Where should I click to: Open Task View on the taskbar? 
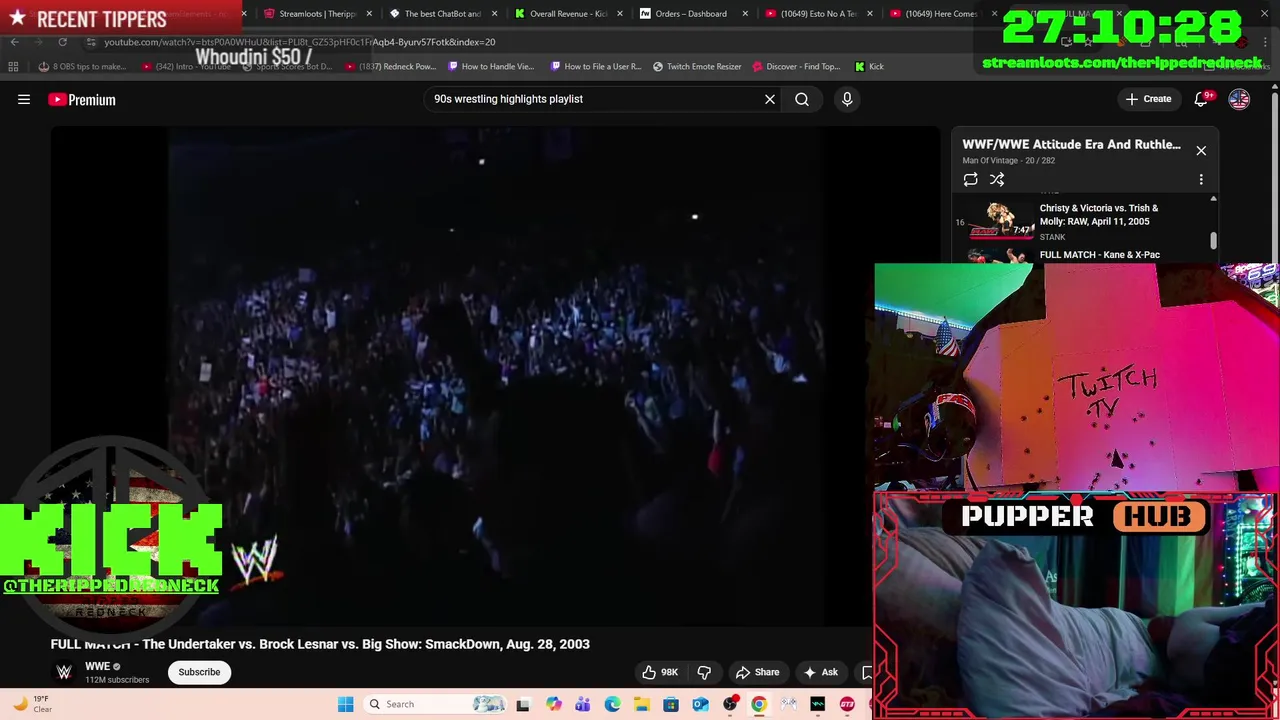pyautogui.click(x=522, y=704)
